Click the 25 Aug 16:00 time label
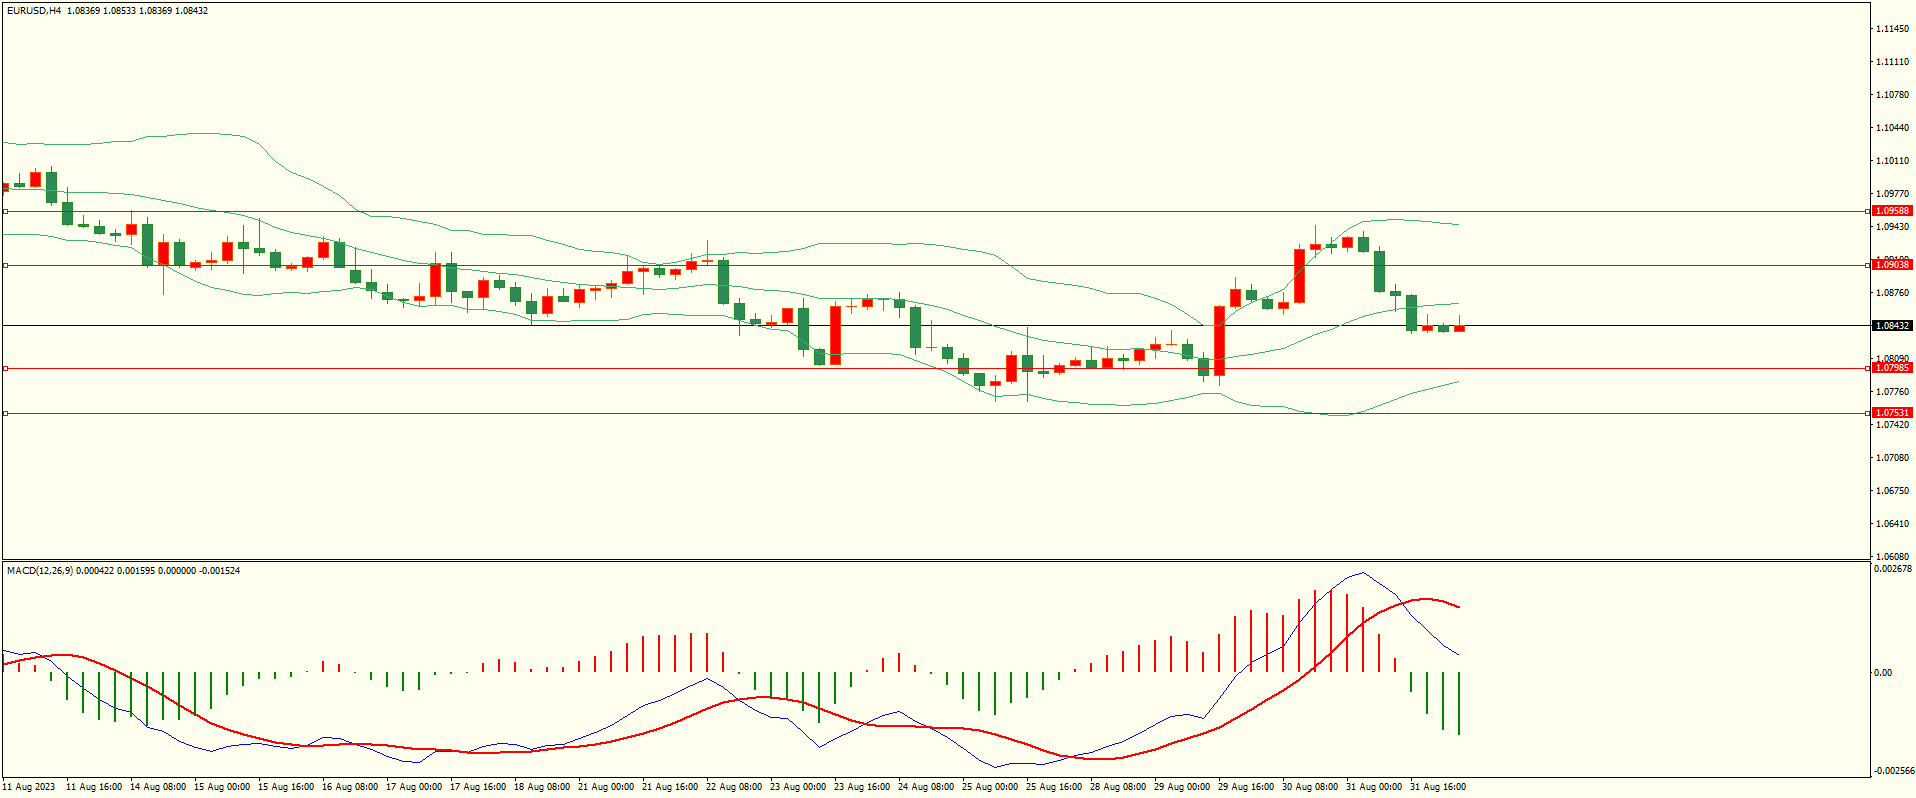This screenshot has width=1916, height=798. click(x=1054, y=787)
